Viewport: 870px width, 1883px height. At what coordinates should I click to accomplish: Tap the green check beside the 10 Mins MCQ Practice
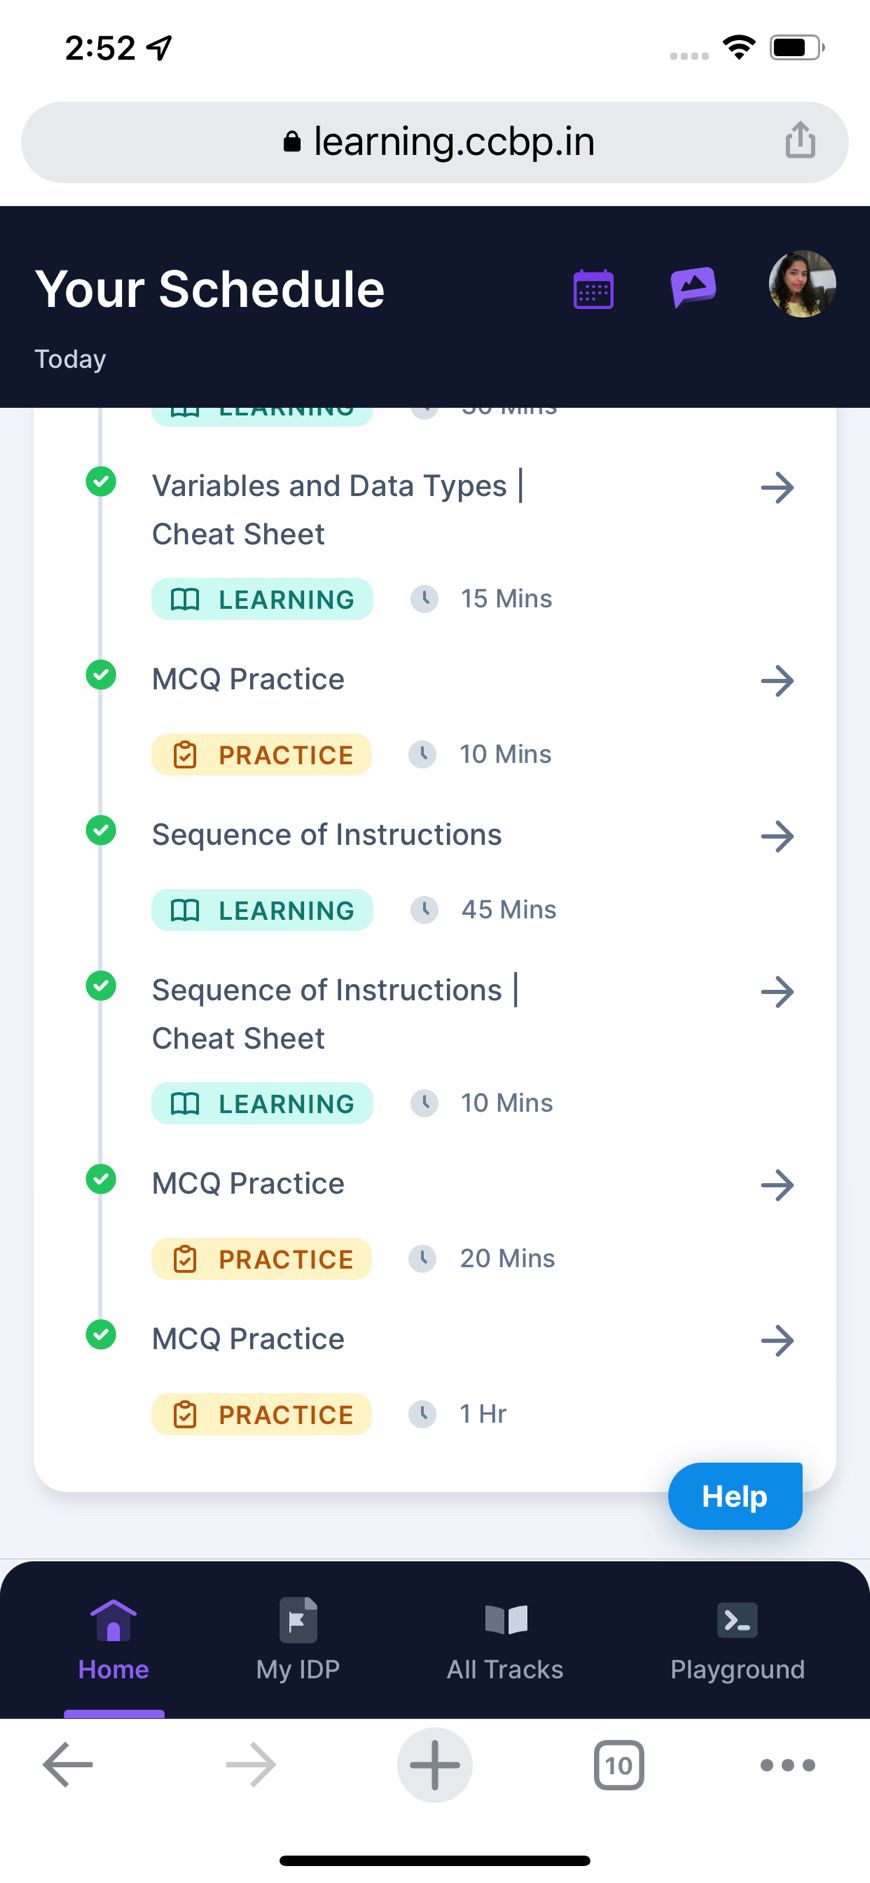(101, 675)
